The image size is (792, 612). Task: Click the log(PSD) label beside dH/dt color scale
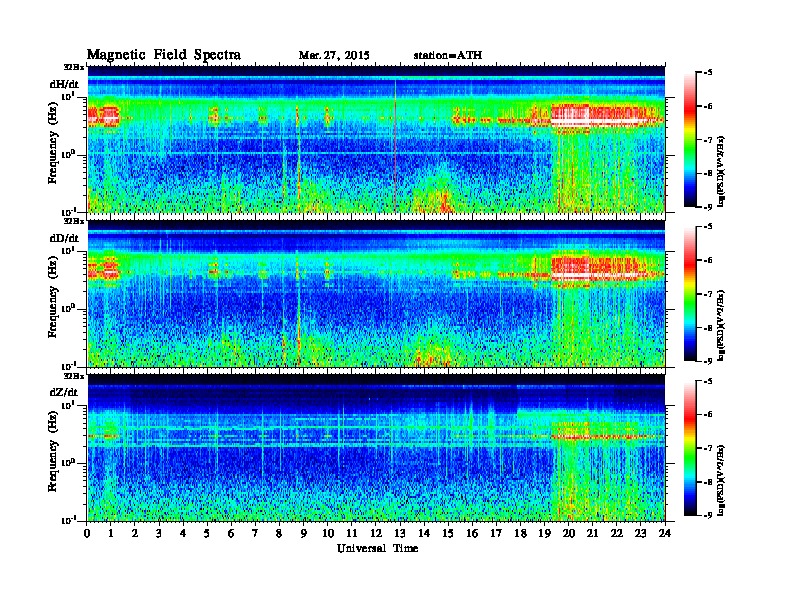(x=722, y=171)
